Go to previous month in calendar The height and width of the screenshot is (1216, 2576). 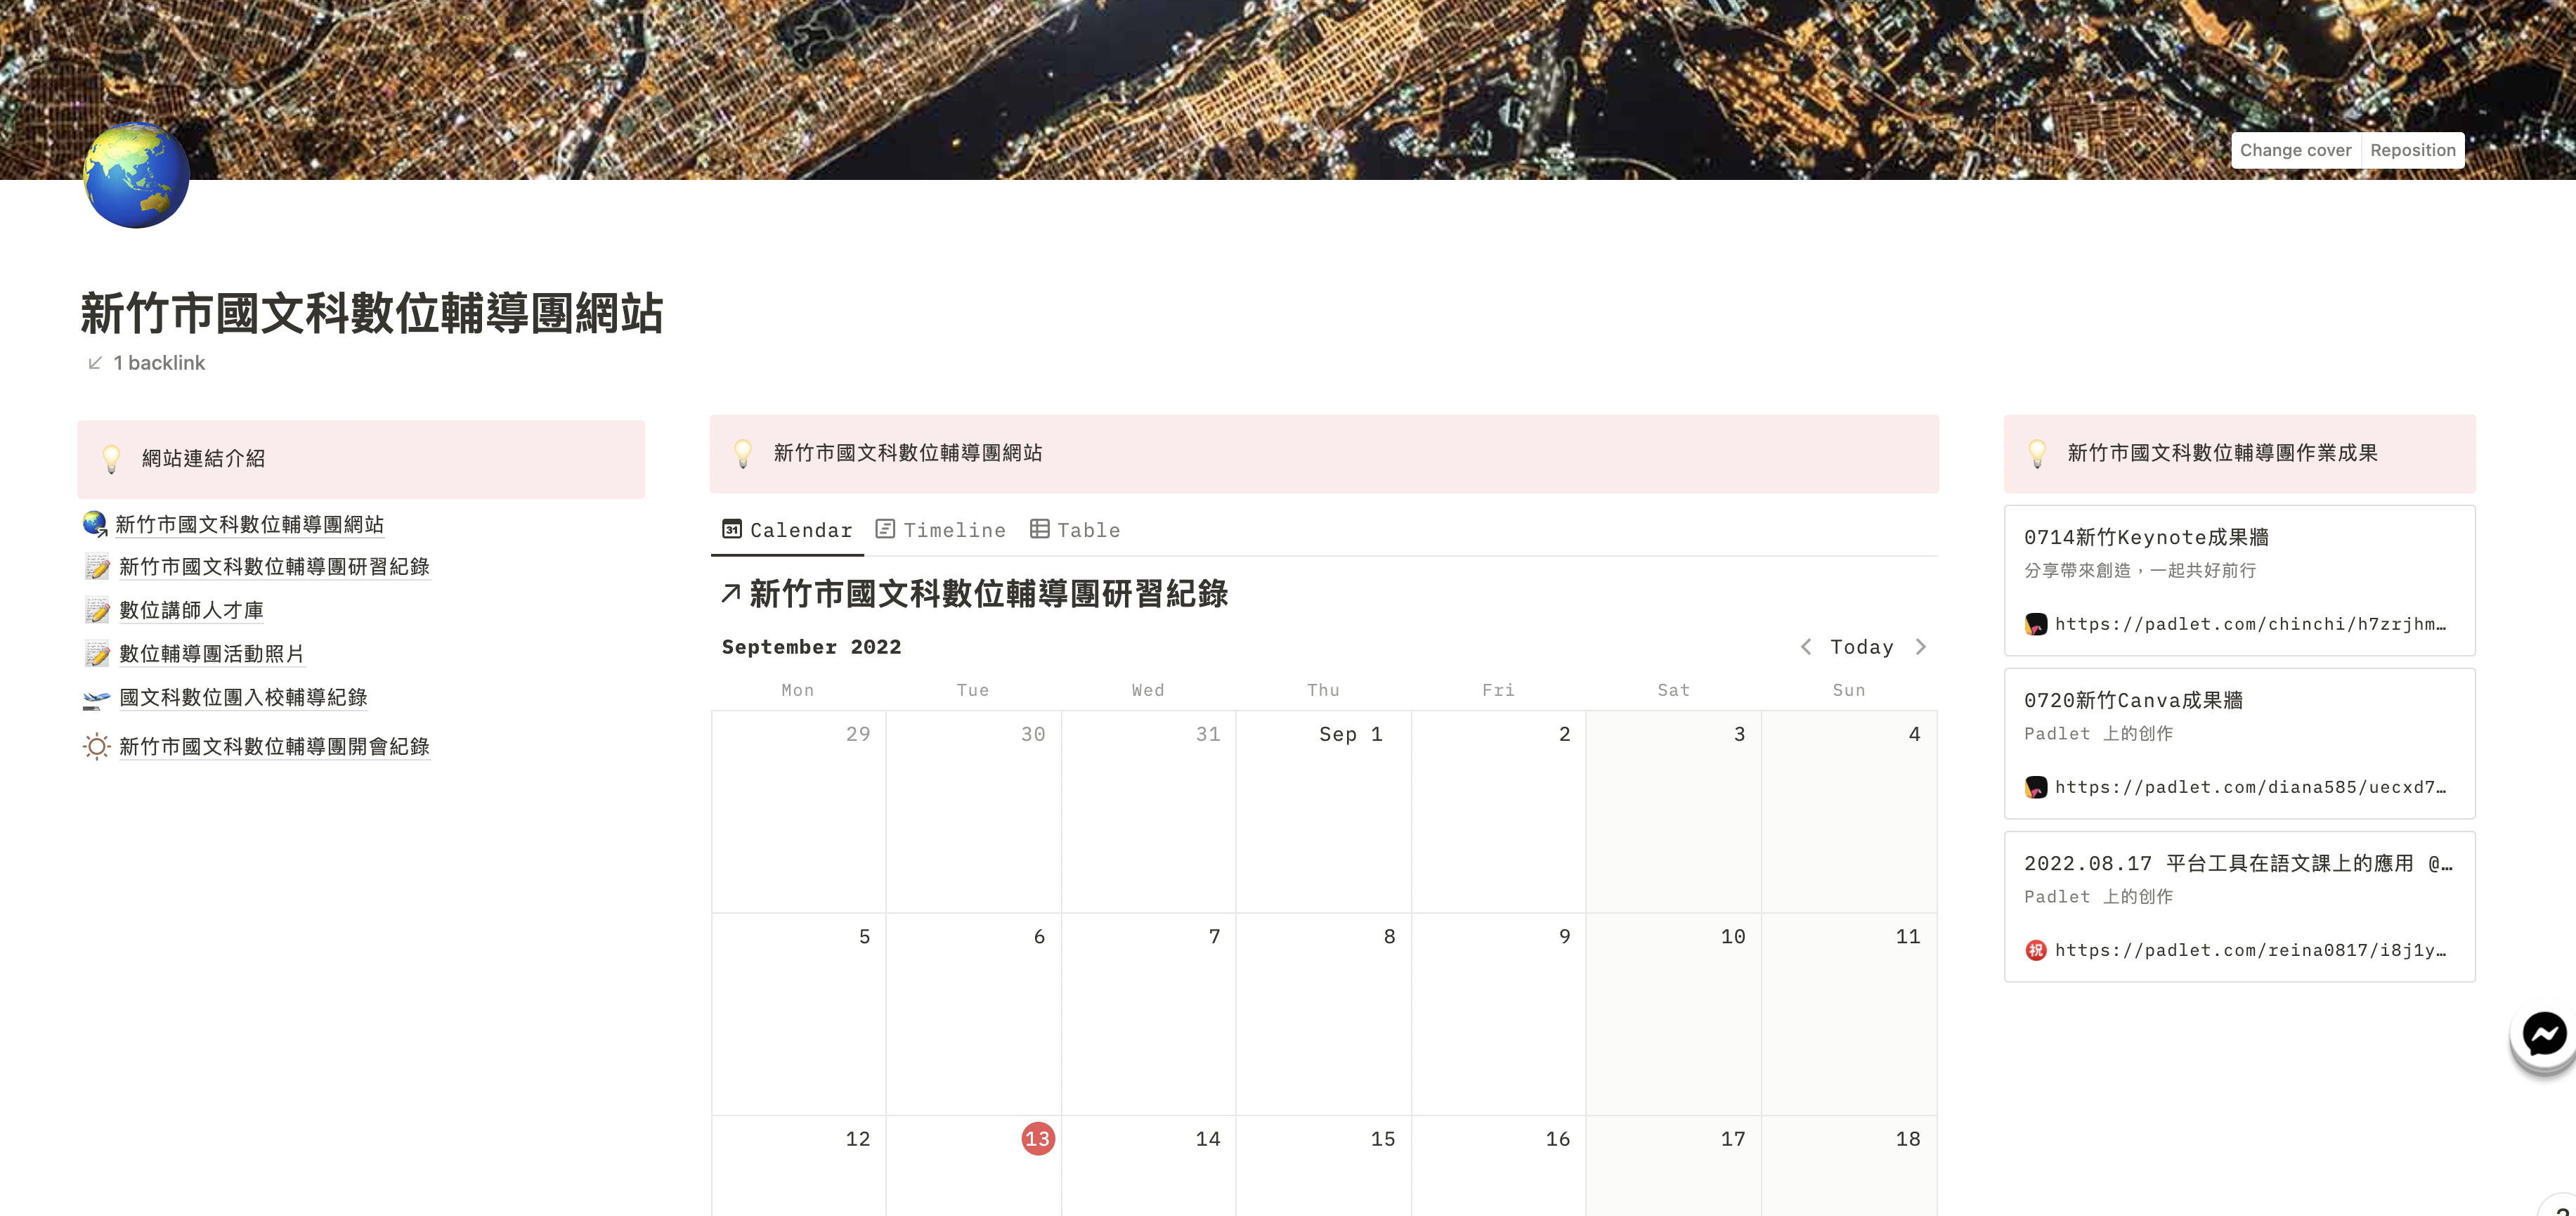point(1806,647)
